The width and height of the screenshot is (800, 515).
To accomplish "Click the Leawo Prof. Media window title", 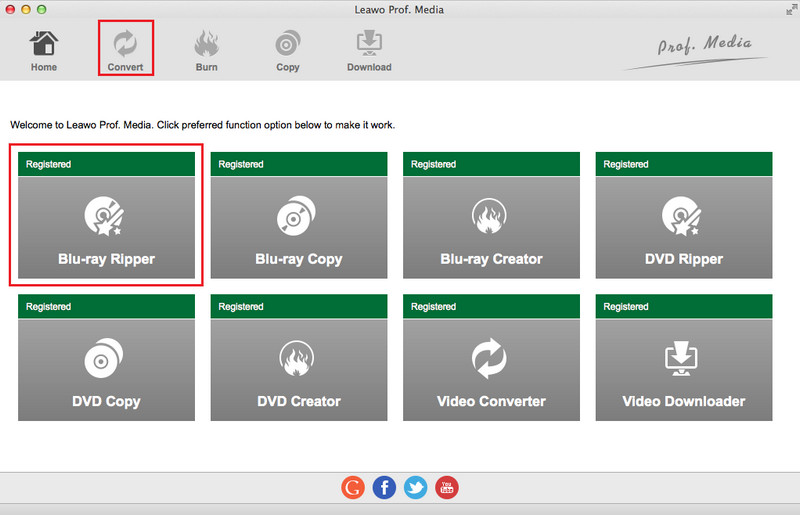I will click(x=399, y=10).
